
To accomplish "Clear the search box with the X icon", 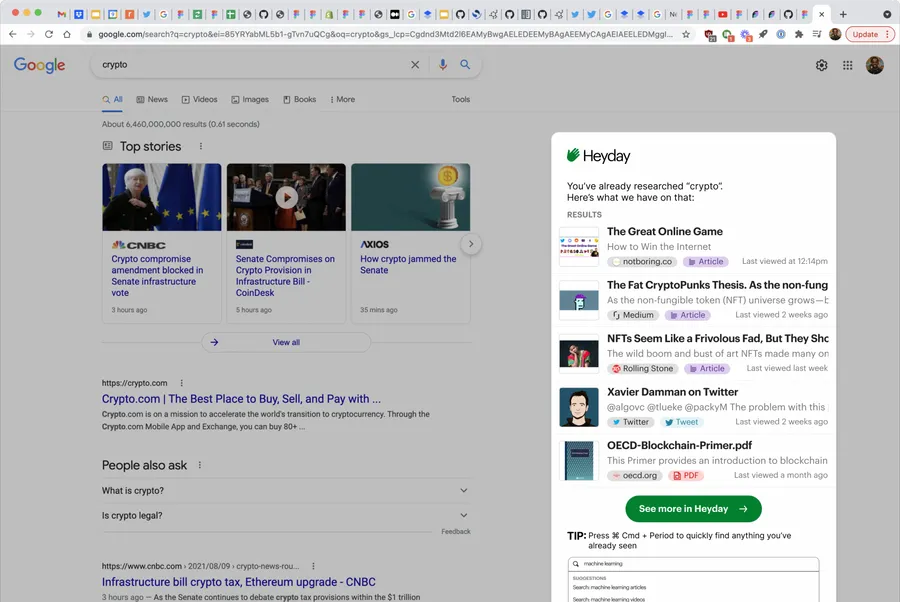I will tap(415, 65).
